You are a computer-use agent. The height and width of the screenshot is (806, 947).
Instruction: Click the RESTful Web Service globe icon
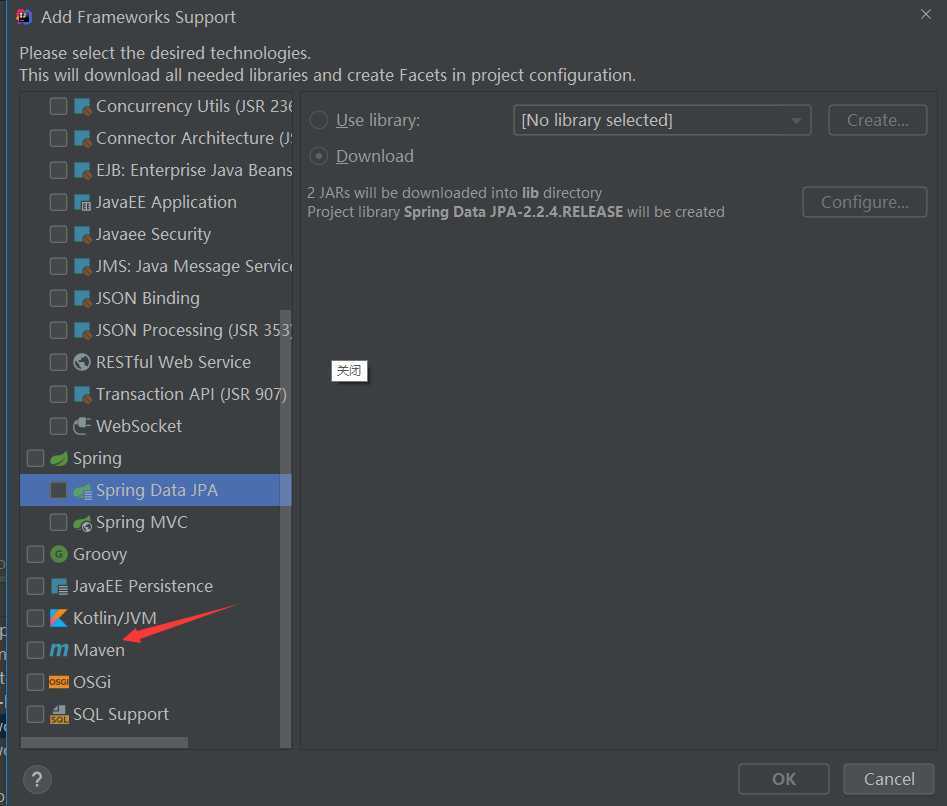82,362
